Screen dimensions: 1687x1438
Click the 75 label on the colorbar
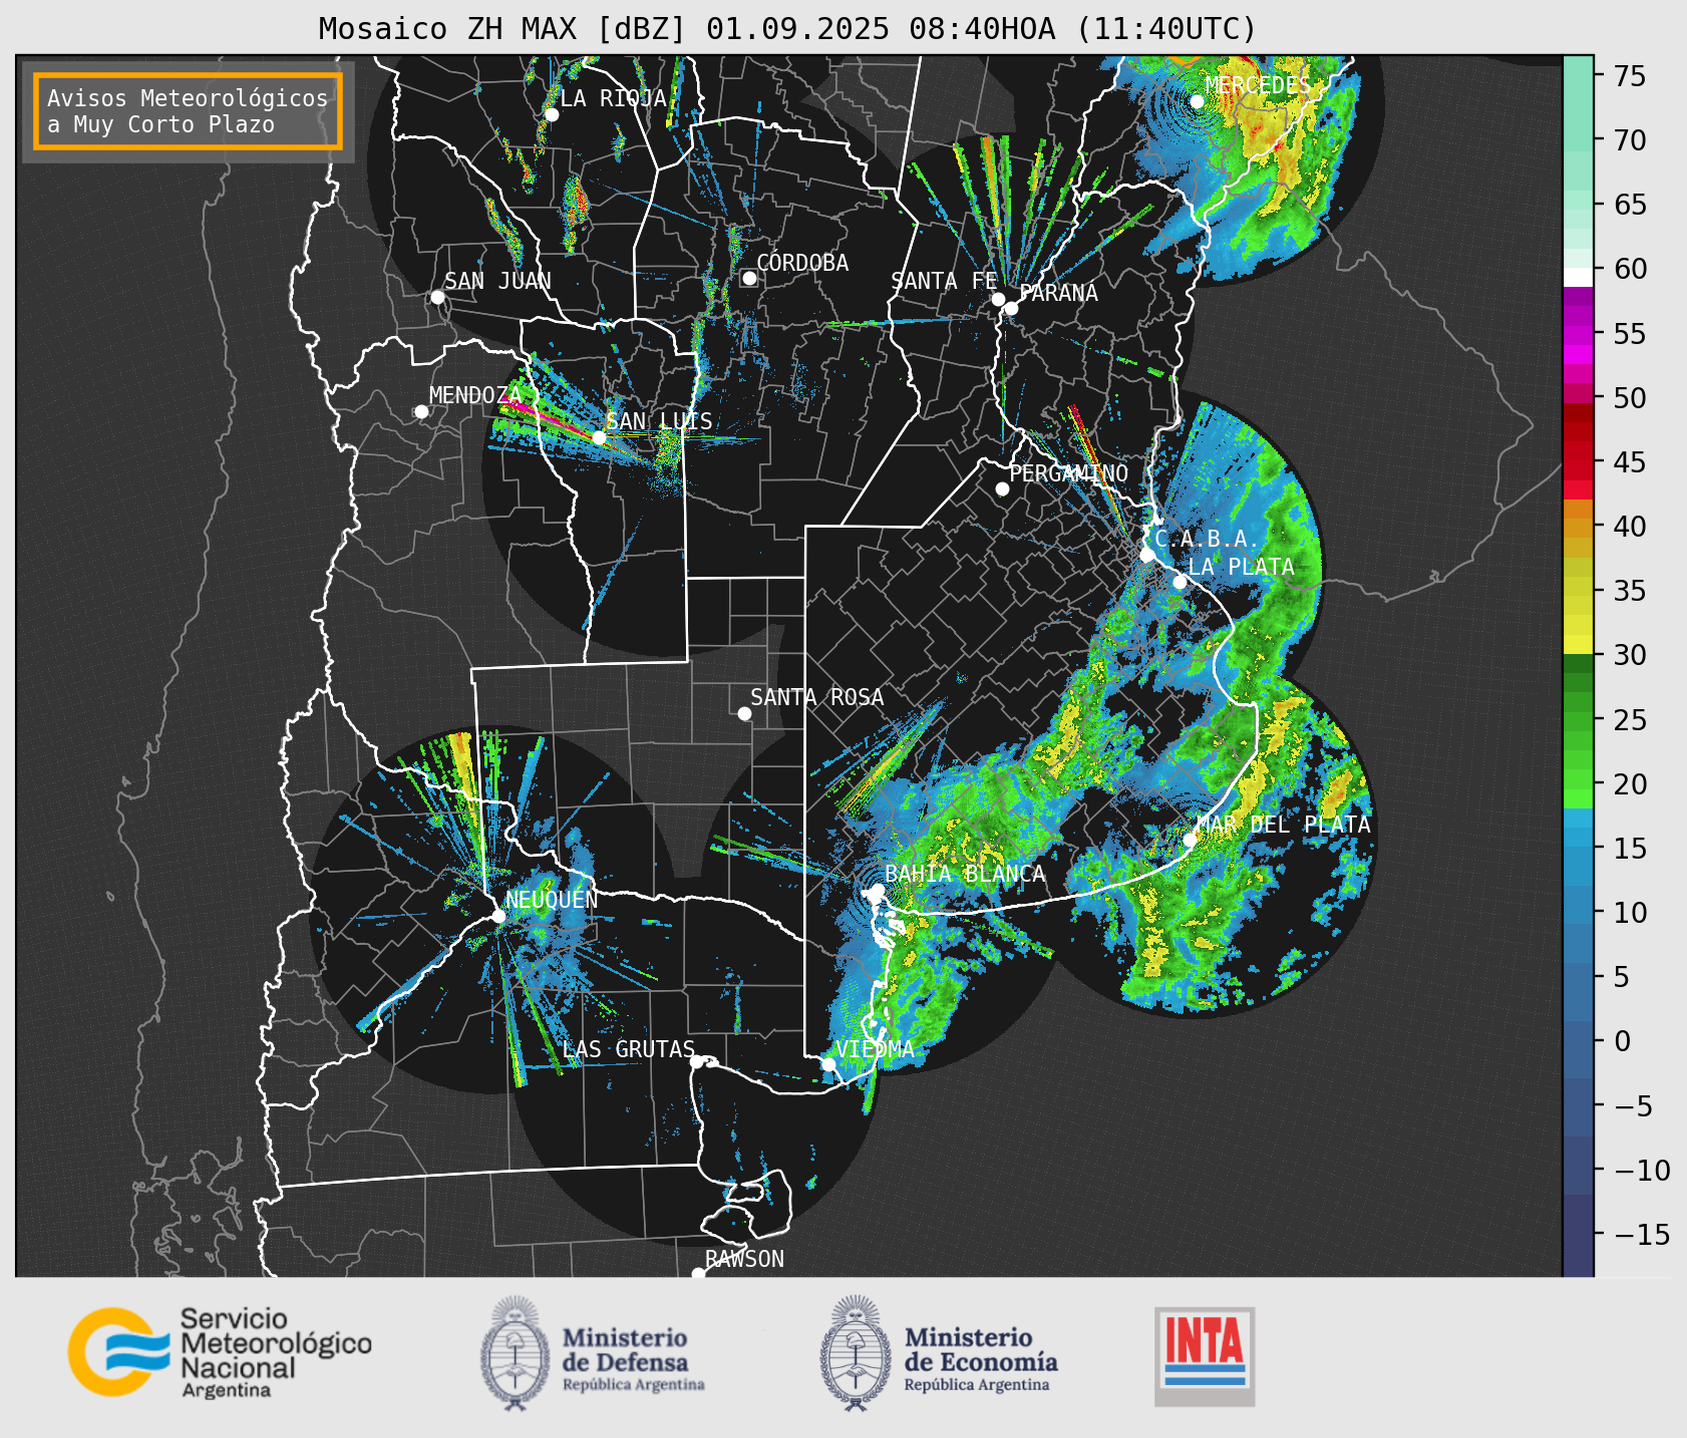coord(1630,76)
